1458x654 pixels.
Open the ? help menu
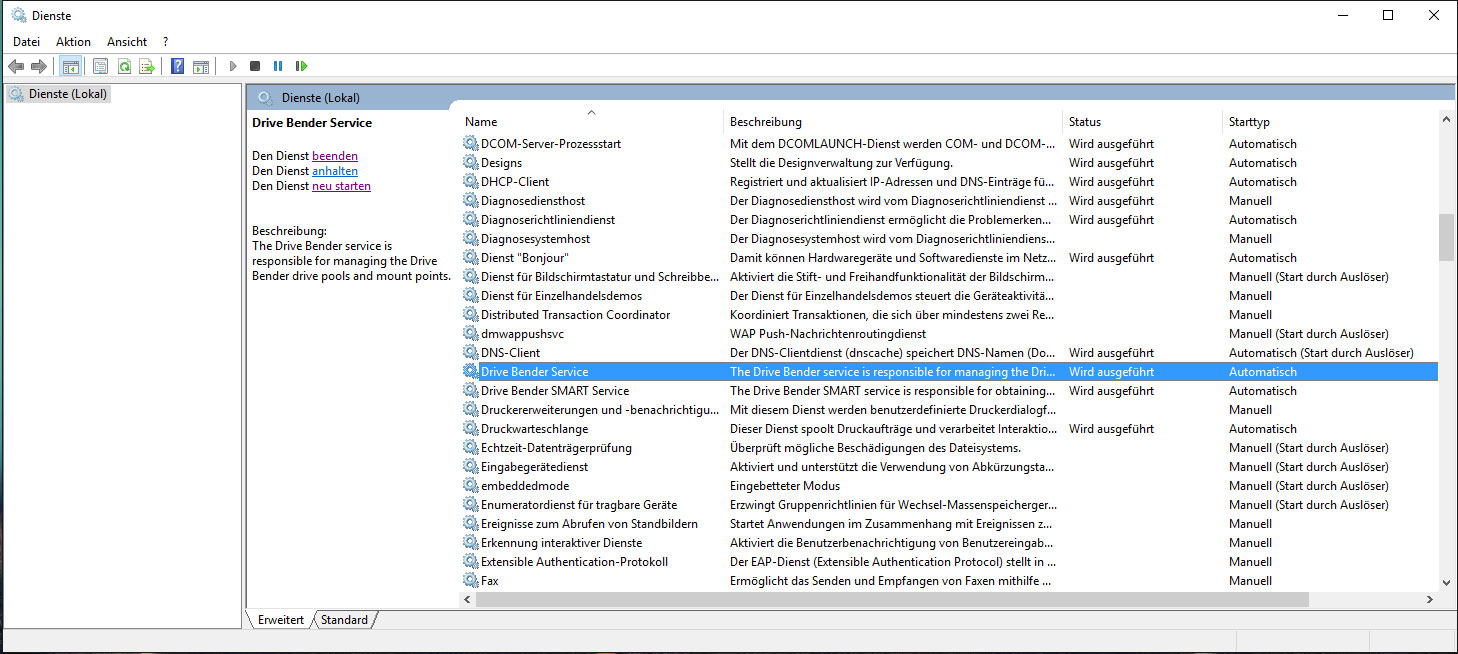click(165, 42)
